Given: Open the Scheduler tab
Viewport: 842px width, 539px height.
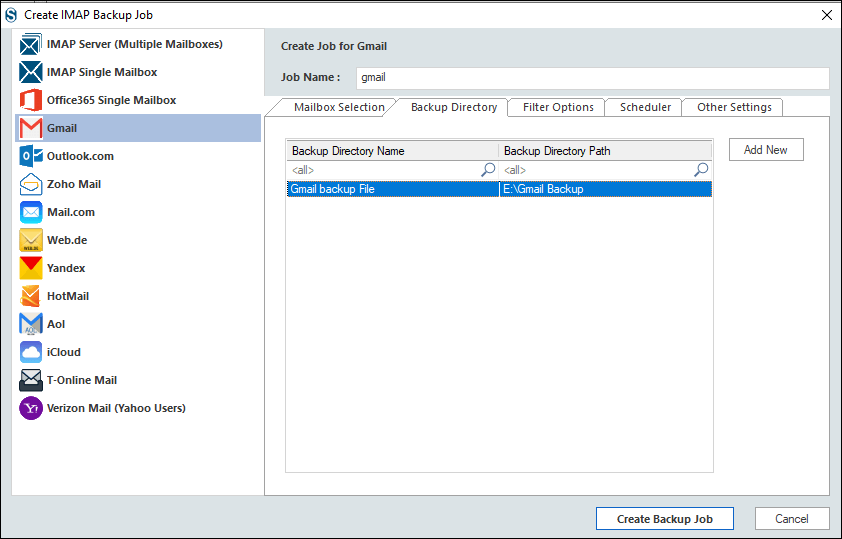Looking at the screenshot, I should pos(645,107).
